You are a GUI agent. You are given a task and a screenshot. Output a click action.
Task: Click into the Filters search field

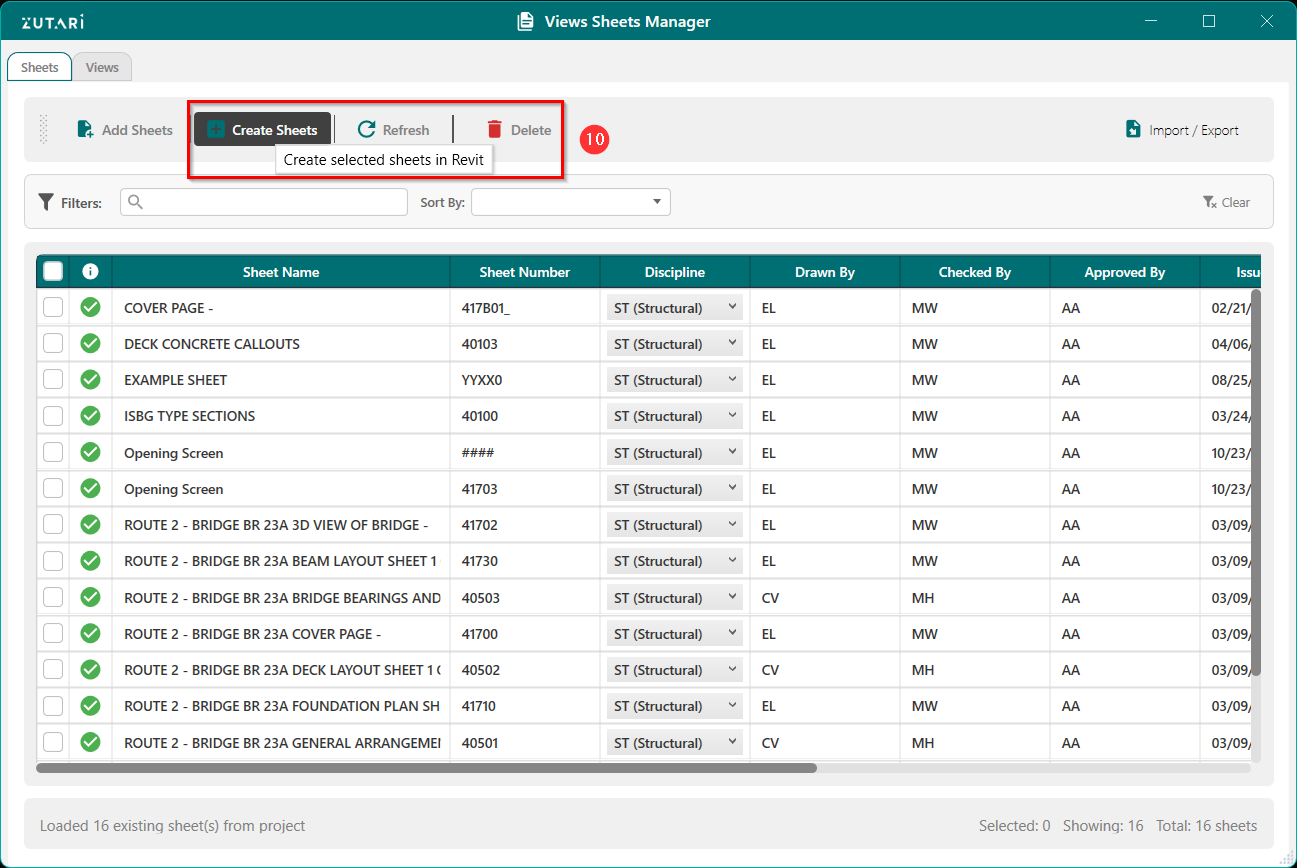264,202
